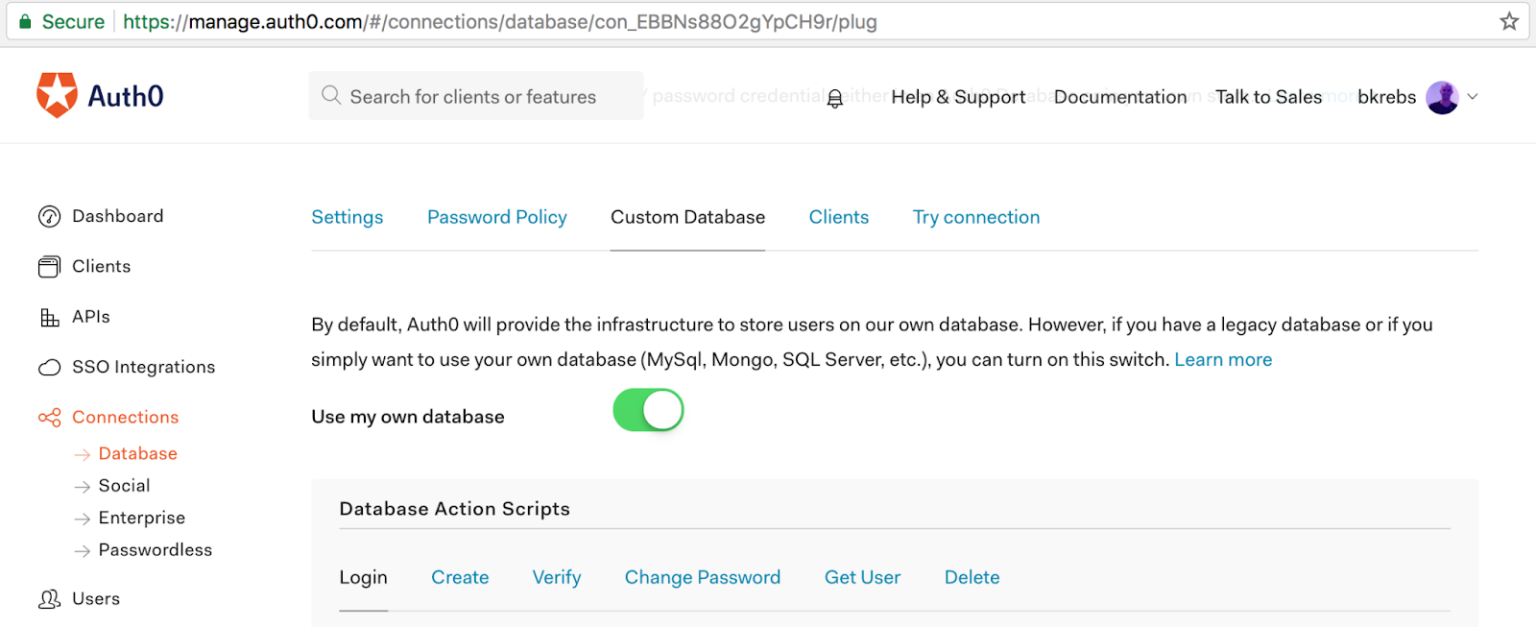Click the Clients sidebar icon
1536x627 pixels.
[50, 266]
